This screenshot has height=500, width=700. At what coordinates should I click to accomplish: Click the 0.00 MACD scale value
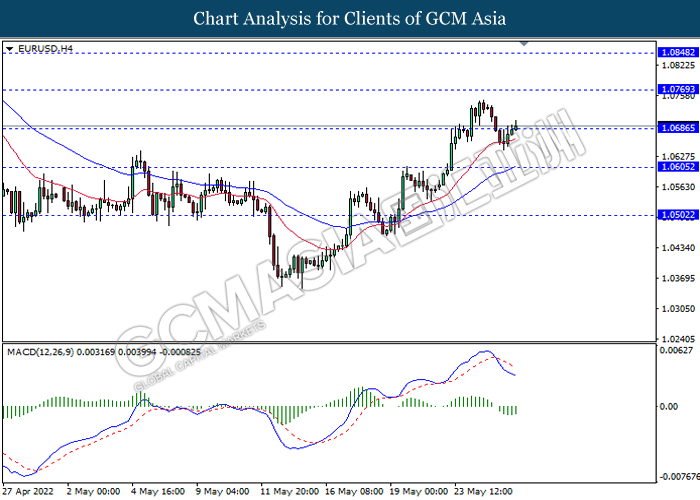(x=668, y=407)
